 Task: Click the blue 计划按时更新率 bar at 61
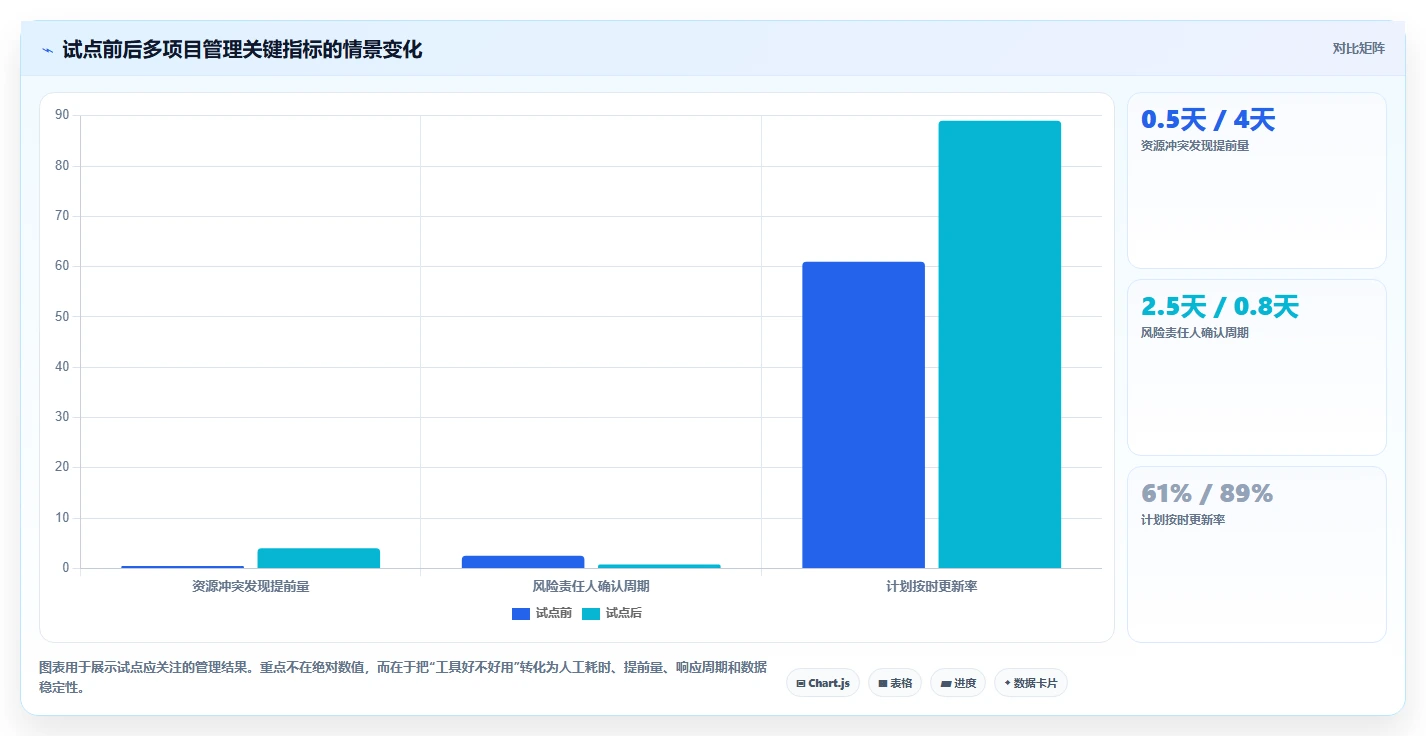pyautogui.click(x=864, y=415)
